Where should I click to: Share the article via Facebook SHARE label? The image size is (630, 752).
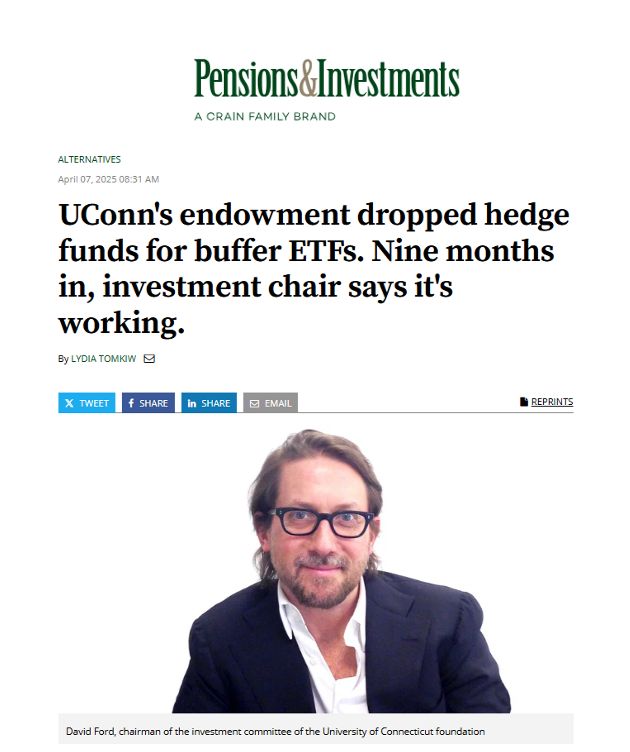coord(153,403)
